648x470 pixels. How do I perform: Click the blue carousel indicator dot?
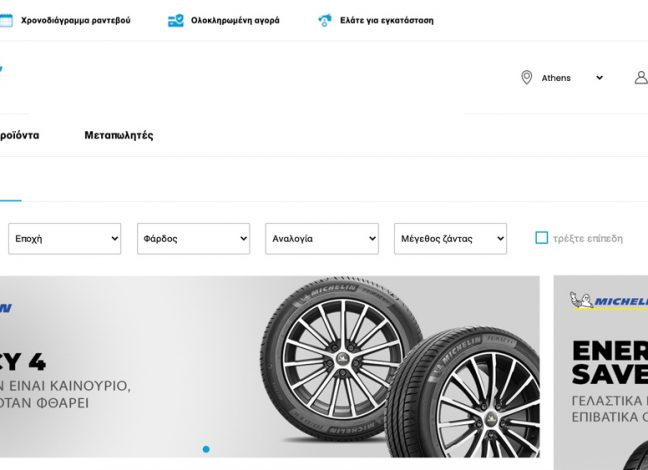(206, 449)
